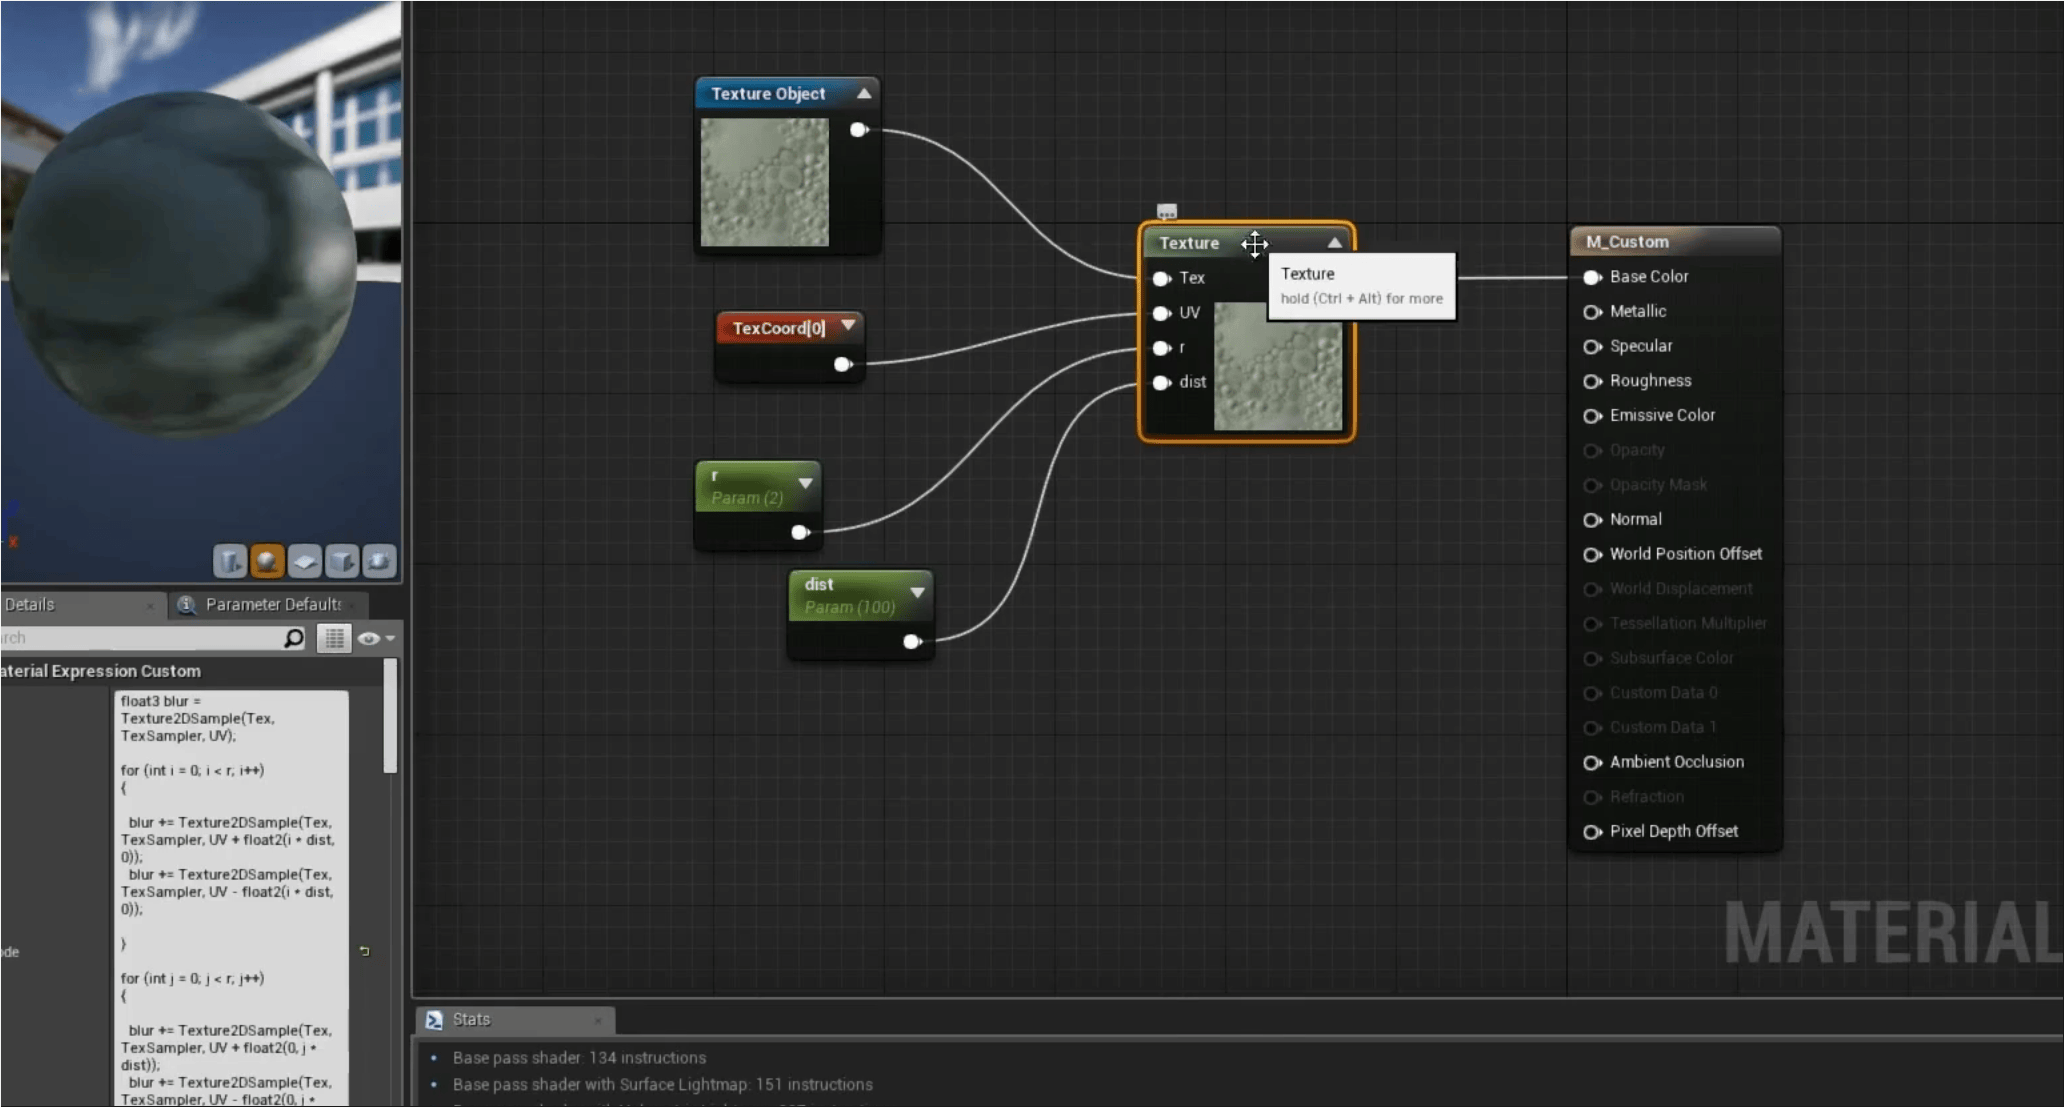Close the Stats tab
The height and width of the screenshot is (1107, 2064).
(x=598, y=1020)
